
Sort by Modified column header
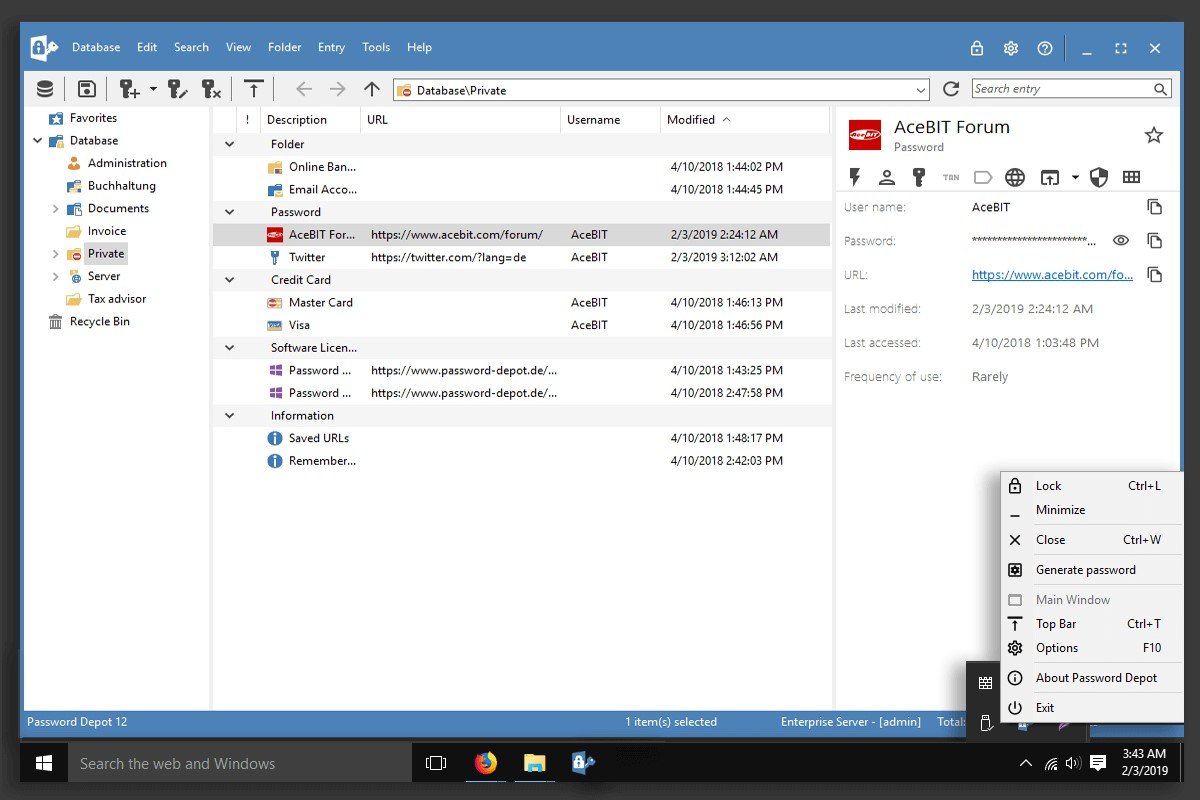[744, 120]
